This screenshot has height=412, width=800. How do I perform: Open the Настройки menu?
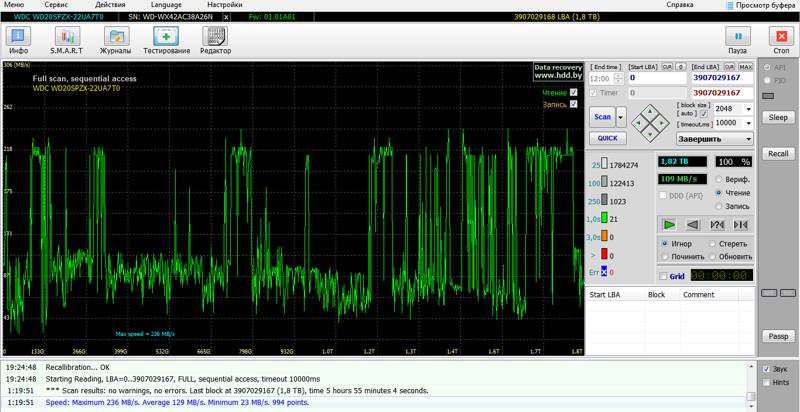tap(225, 5)
